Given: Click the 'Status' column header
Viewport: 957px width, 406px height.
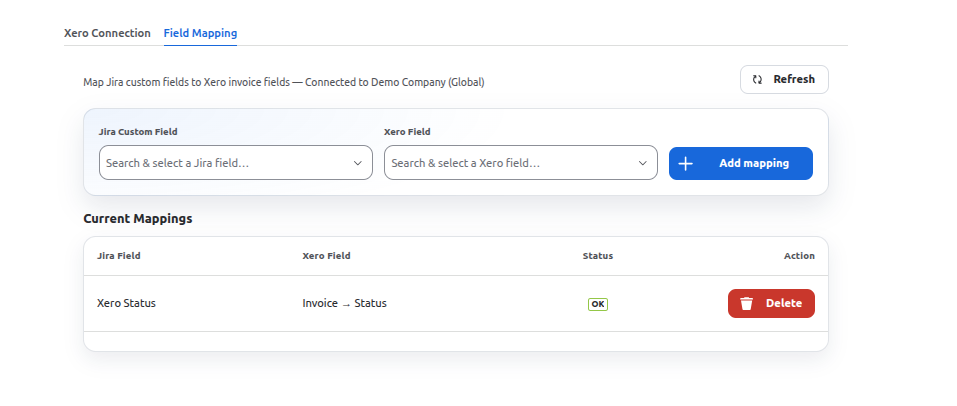Looking at the screenshot, I should pos(598,256).
